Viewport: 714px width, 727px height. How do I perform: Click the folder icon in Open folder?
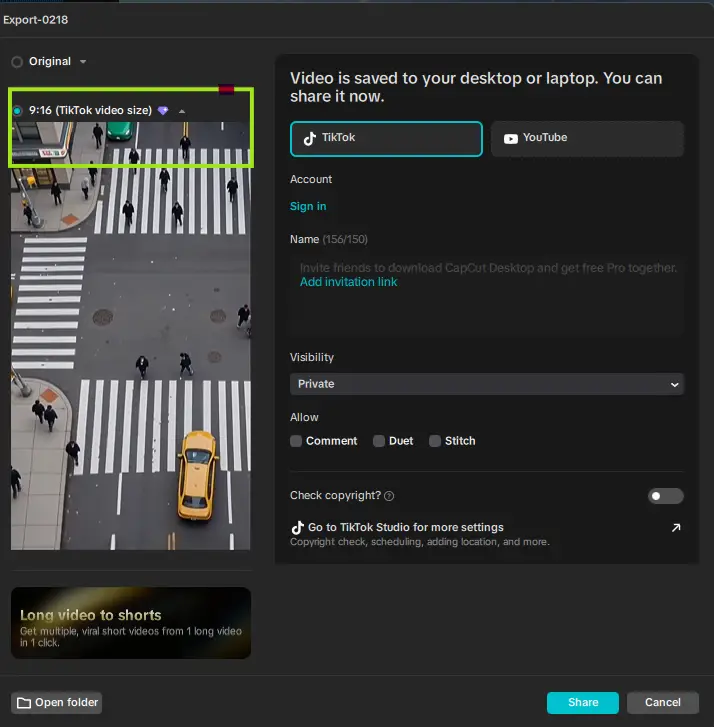point(23,702)
